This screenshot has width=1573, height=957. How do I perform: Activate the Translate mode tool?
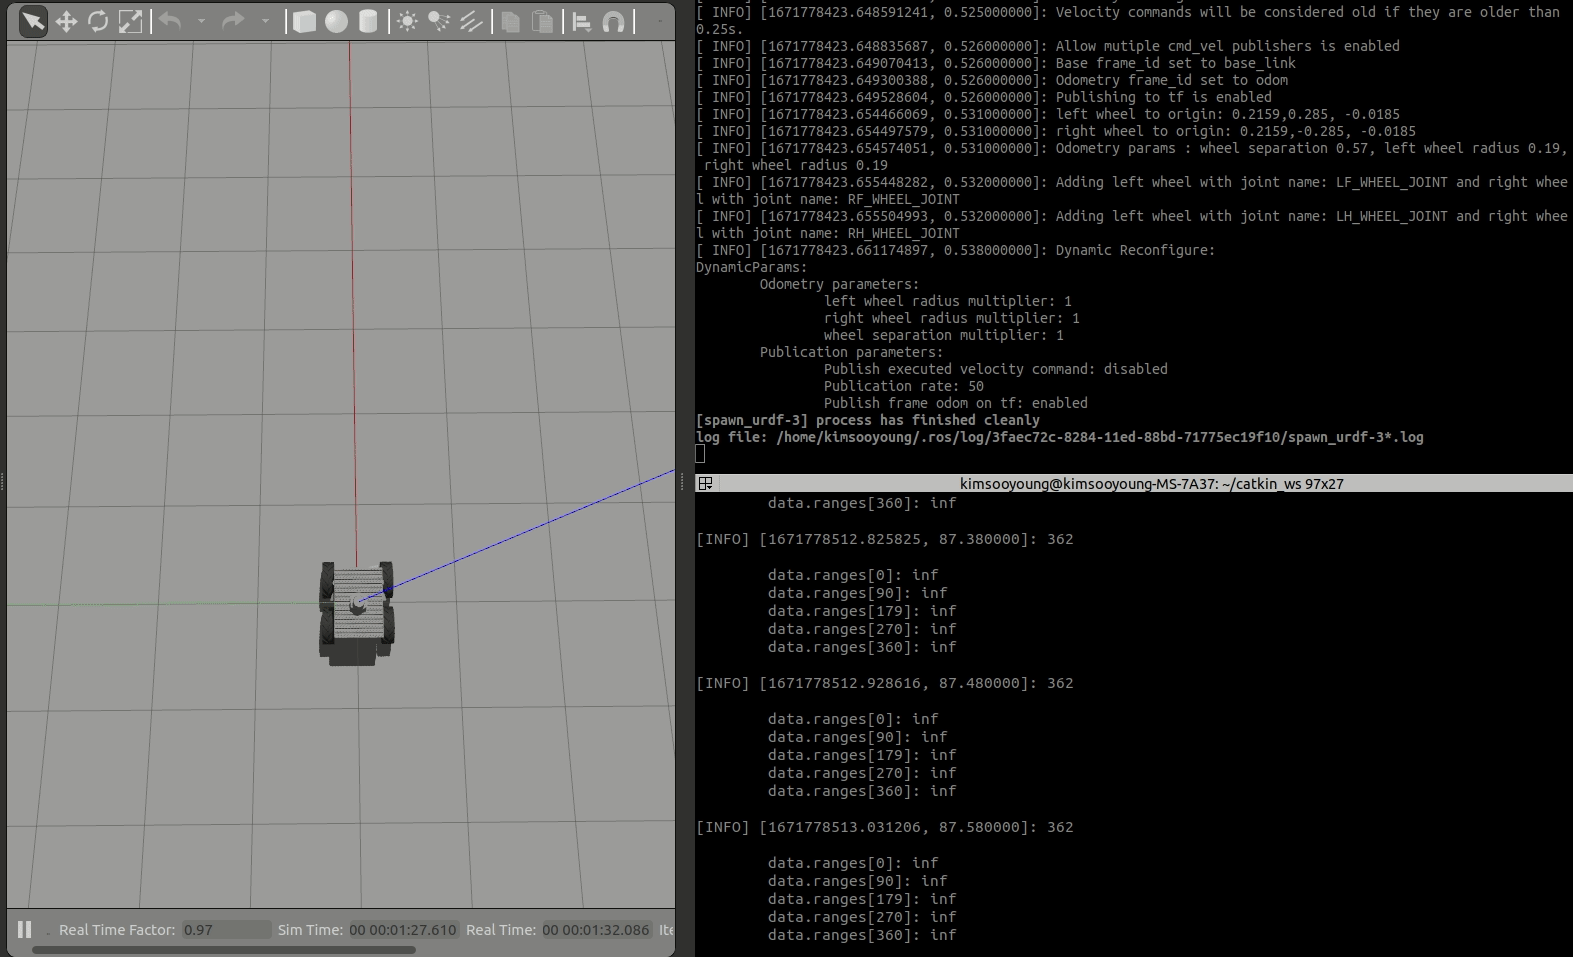coord(66,21)
